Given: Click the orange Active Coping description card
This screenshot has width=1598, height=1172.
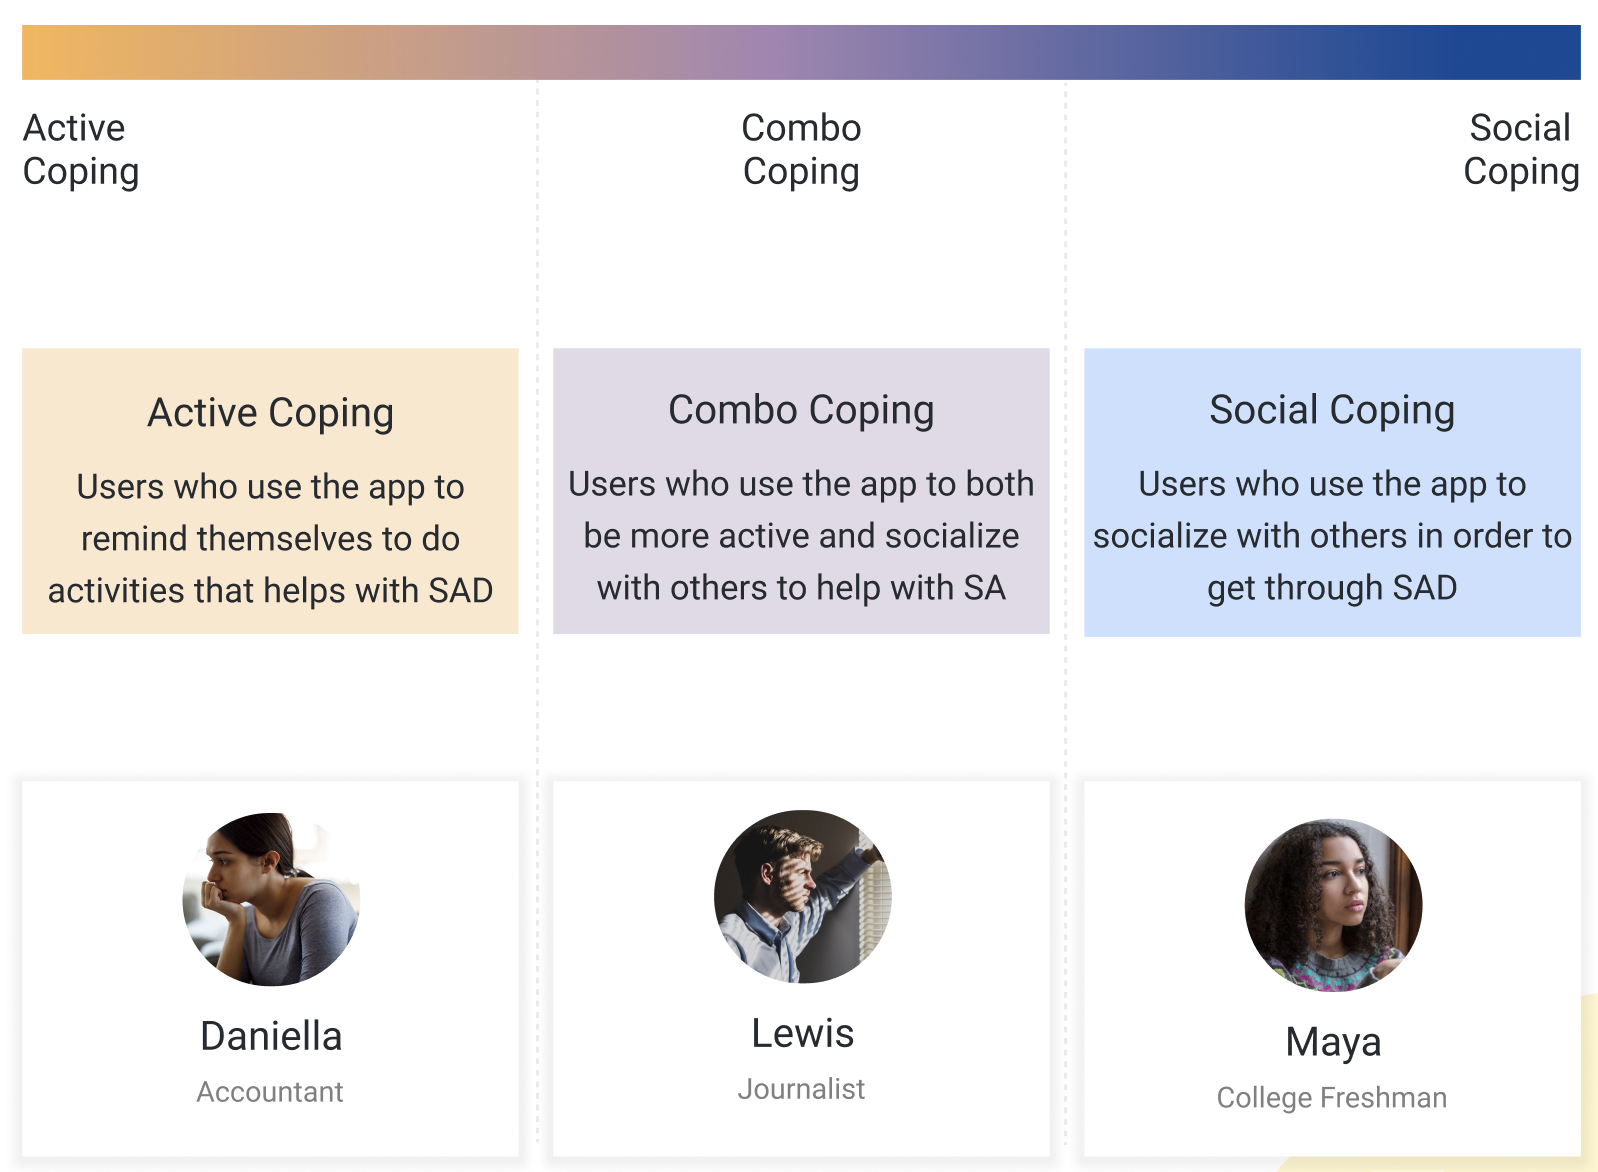Looking at the screenshot, I should click(270, 491).
